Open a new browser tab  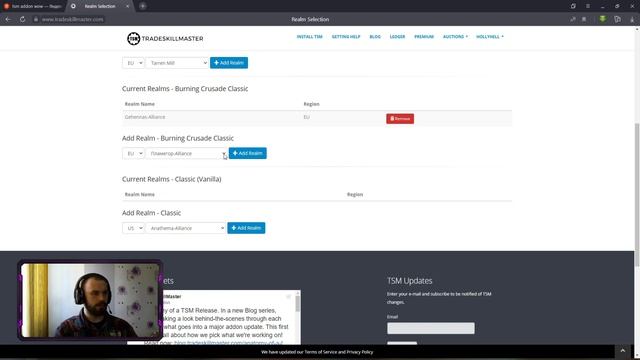tap(143, 6)
